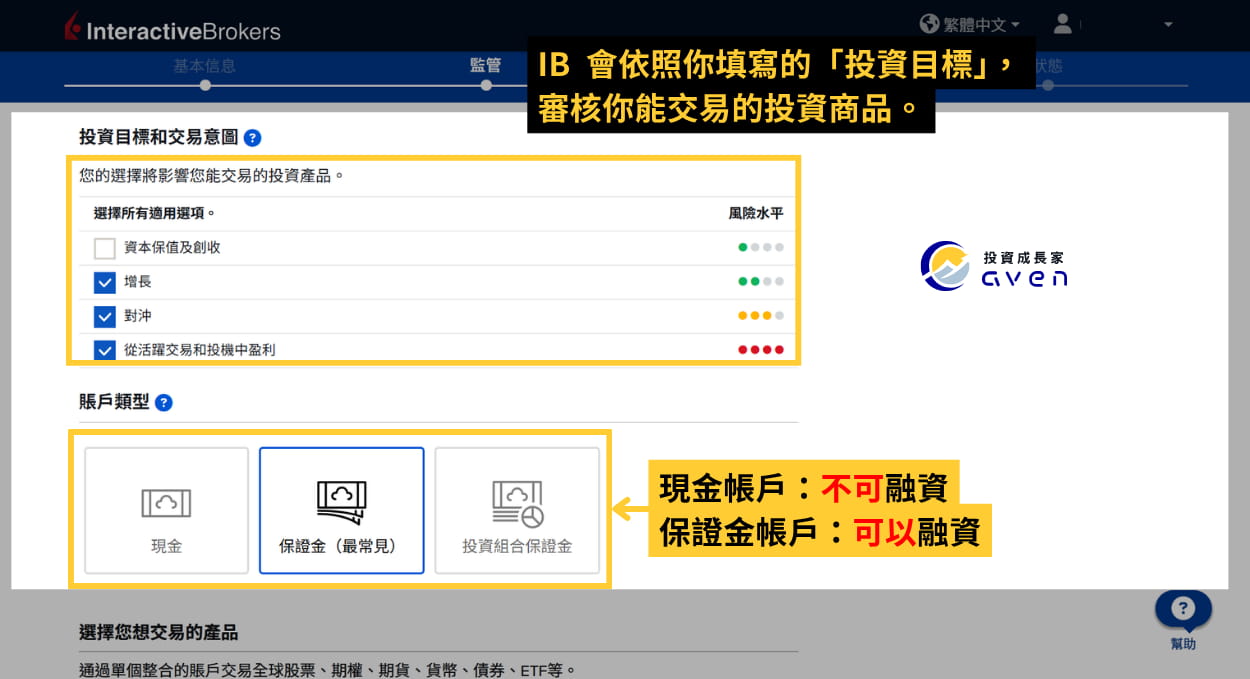Open the 幫助 help chat button

[1183, 620]
